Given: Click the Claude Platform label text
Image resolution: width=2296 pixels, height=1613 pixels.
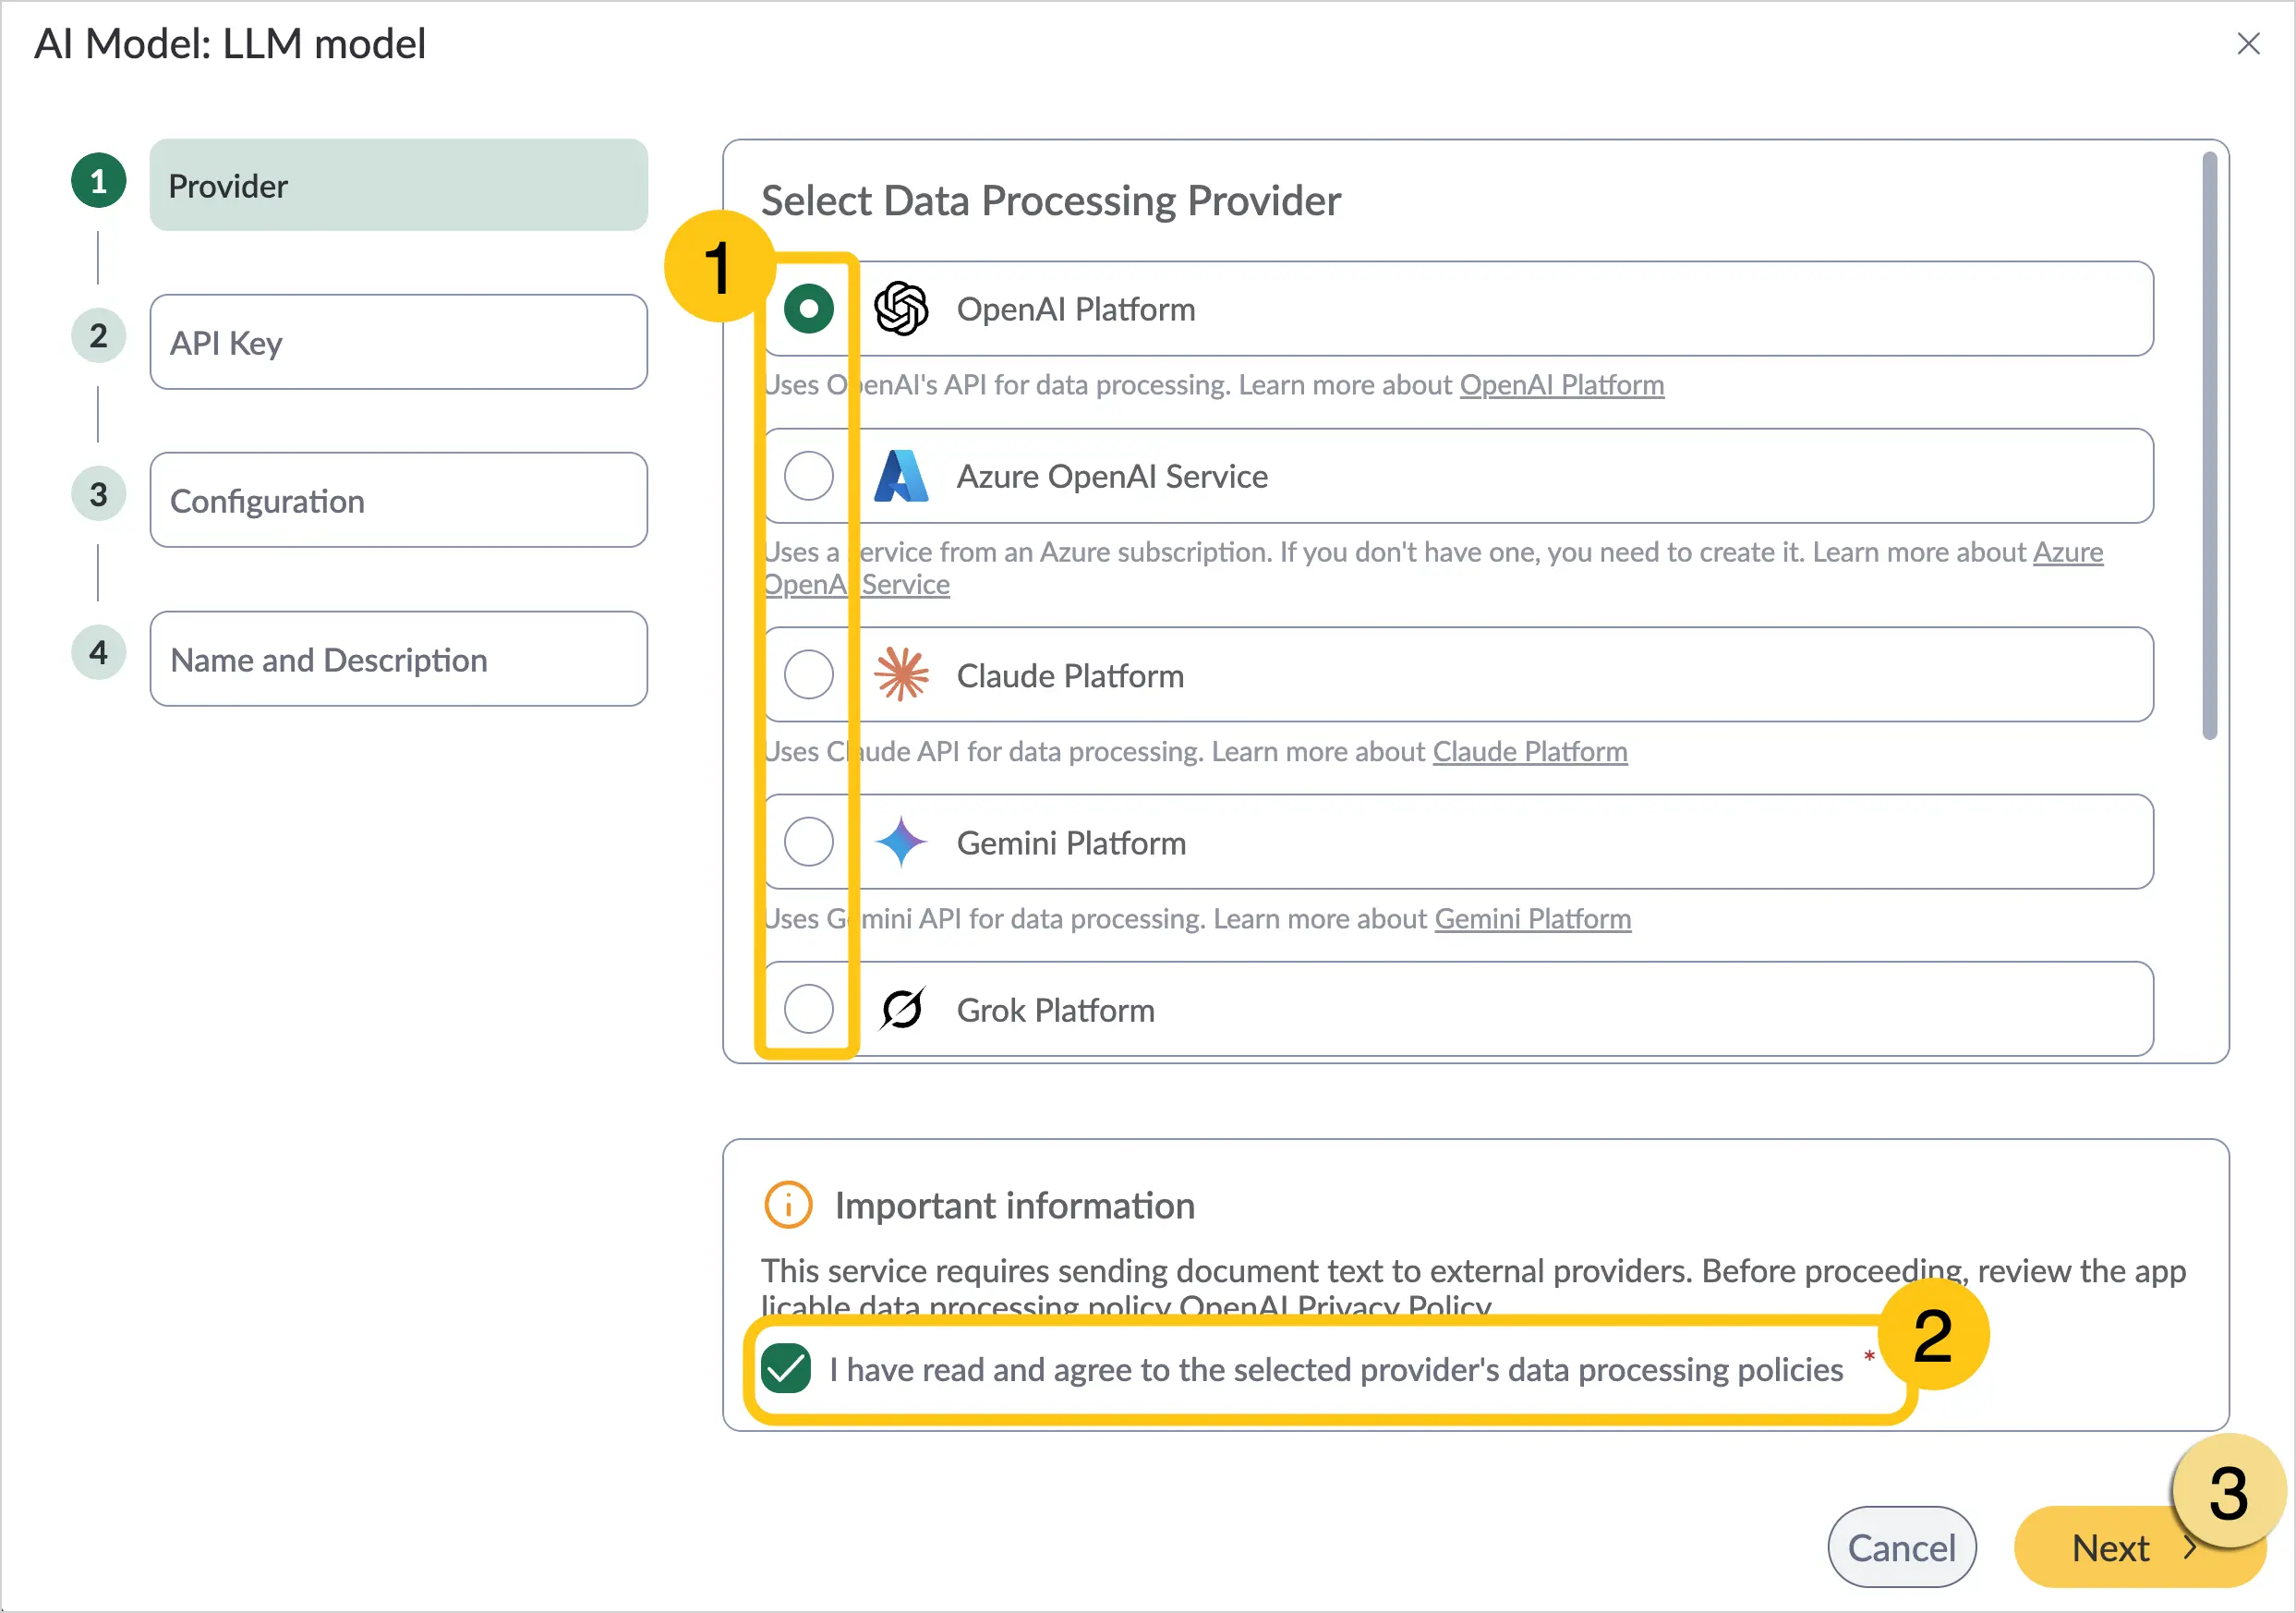Looking at the screenshot, I should (1069, 675).
